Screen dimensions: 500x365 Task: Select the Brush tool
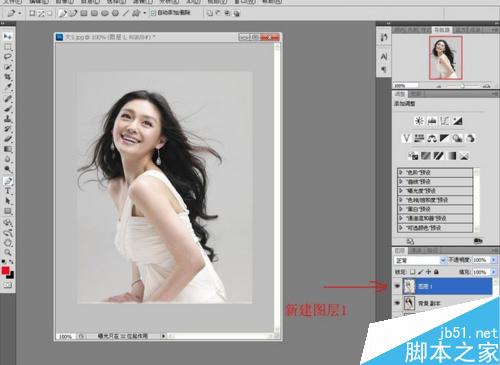[7, 109]
